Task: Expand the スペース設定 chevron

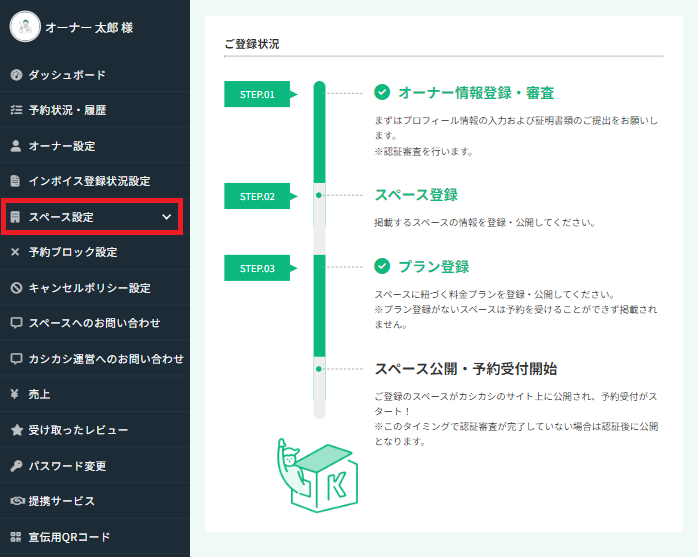Action: coord(166,217)
